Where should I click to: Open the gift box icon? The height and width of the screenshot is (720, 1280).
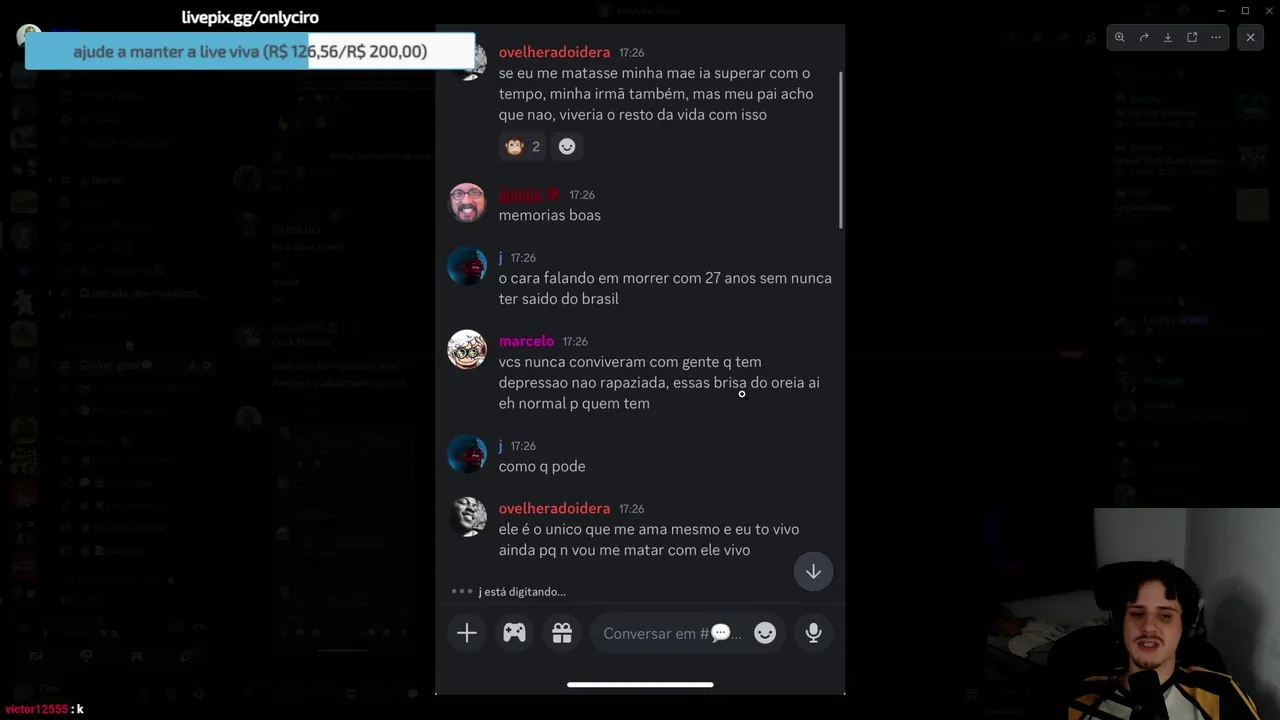click(562, 633)
